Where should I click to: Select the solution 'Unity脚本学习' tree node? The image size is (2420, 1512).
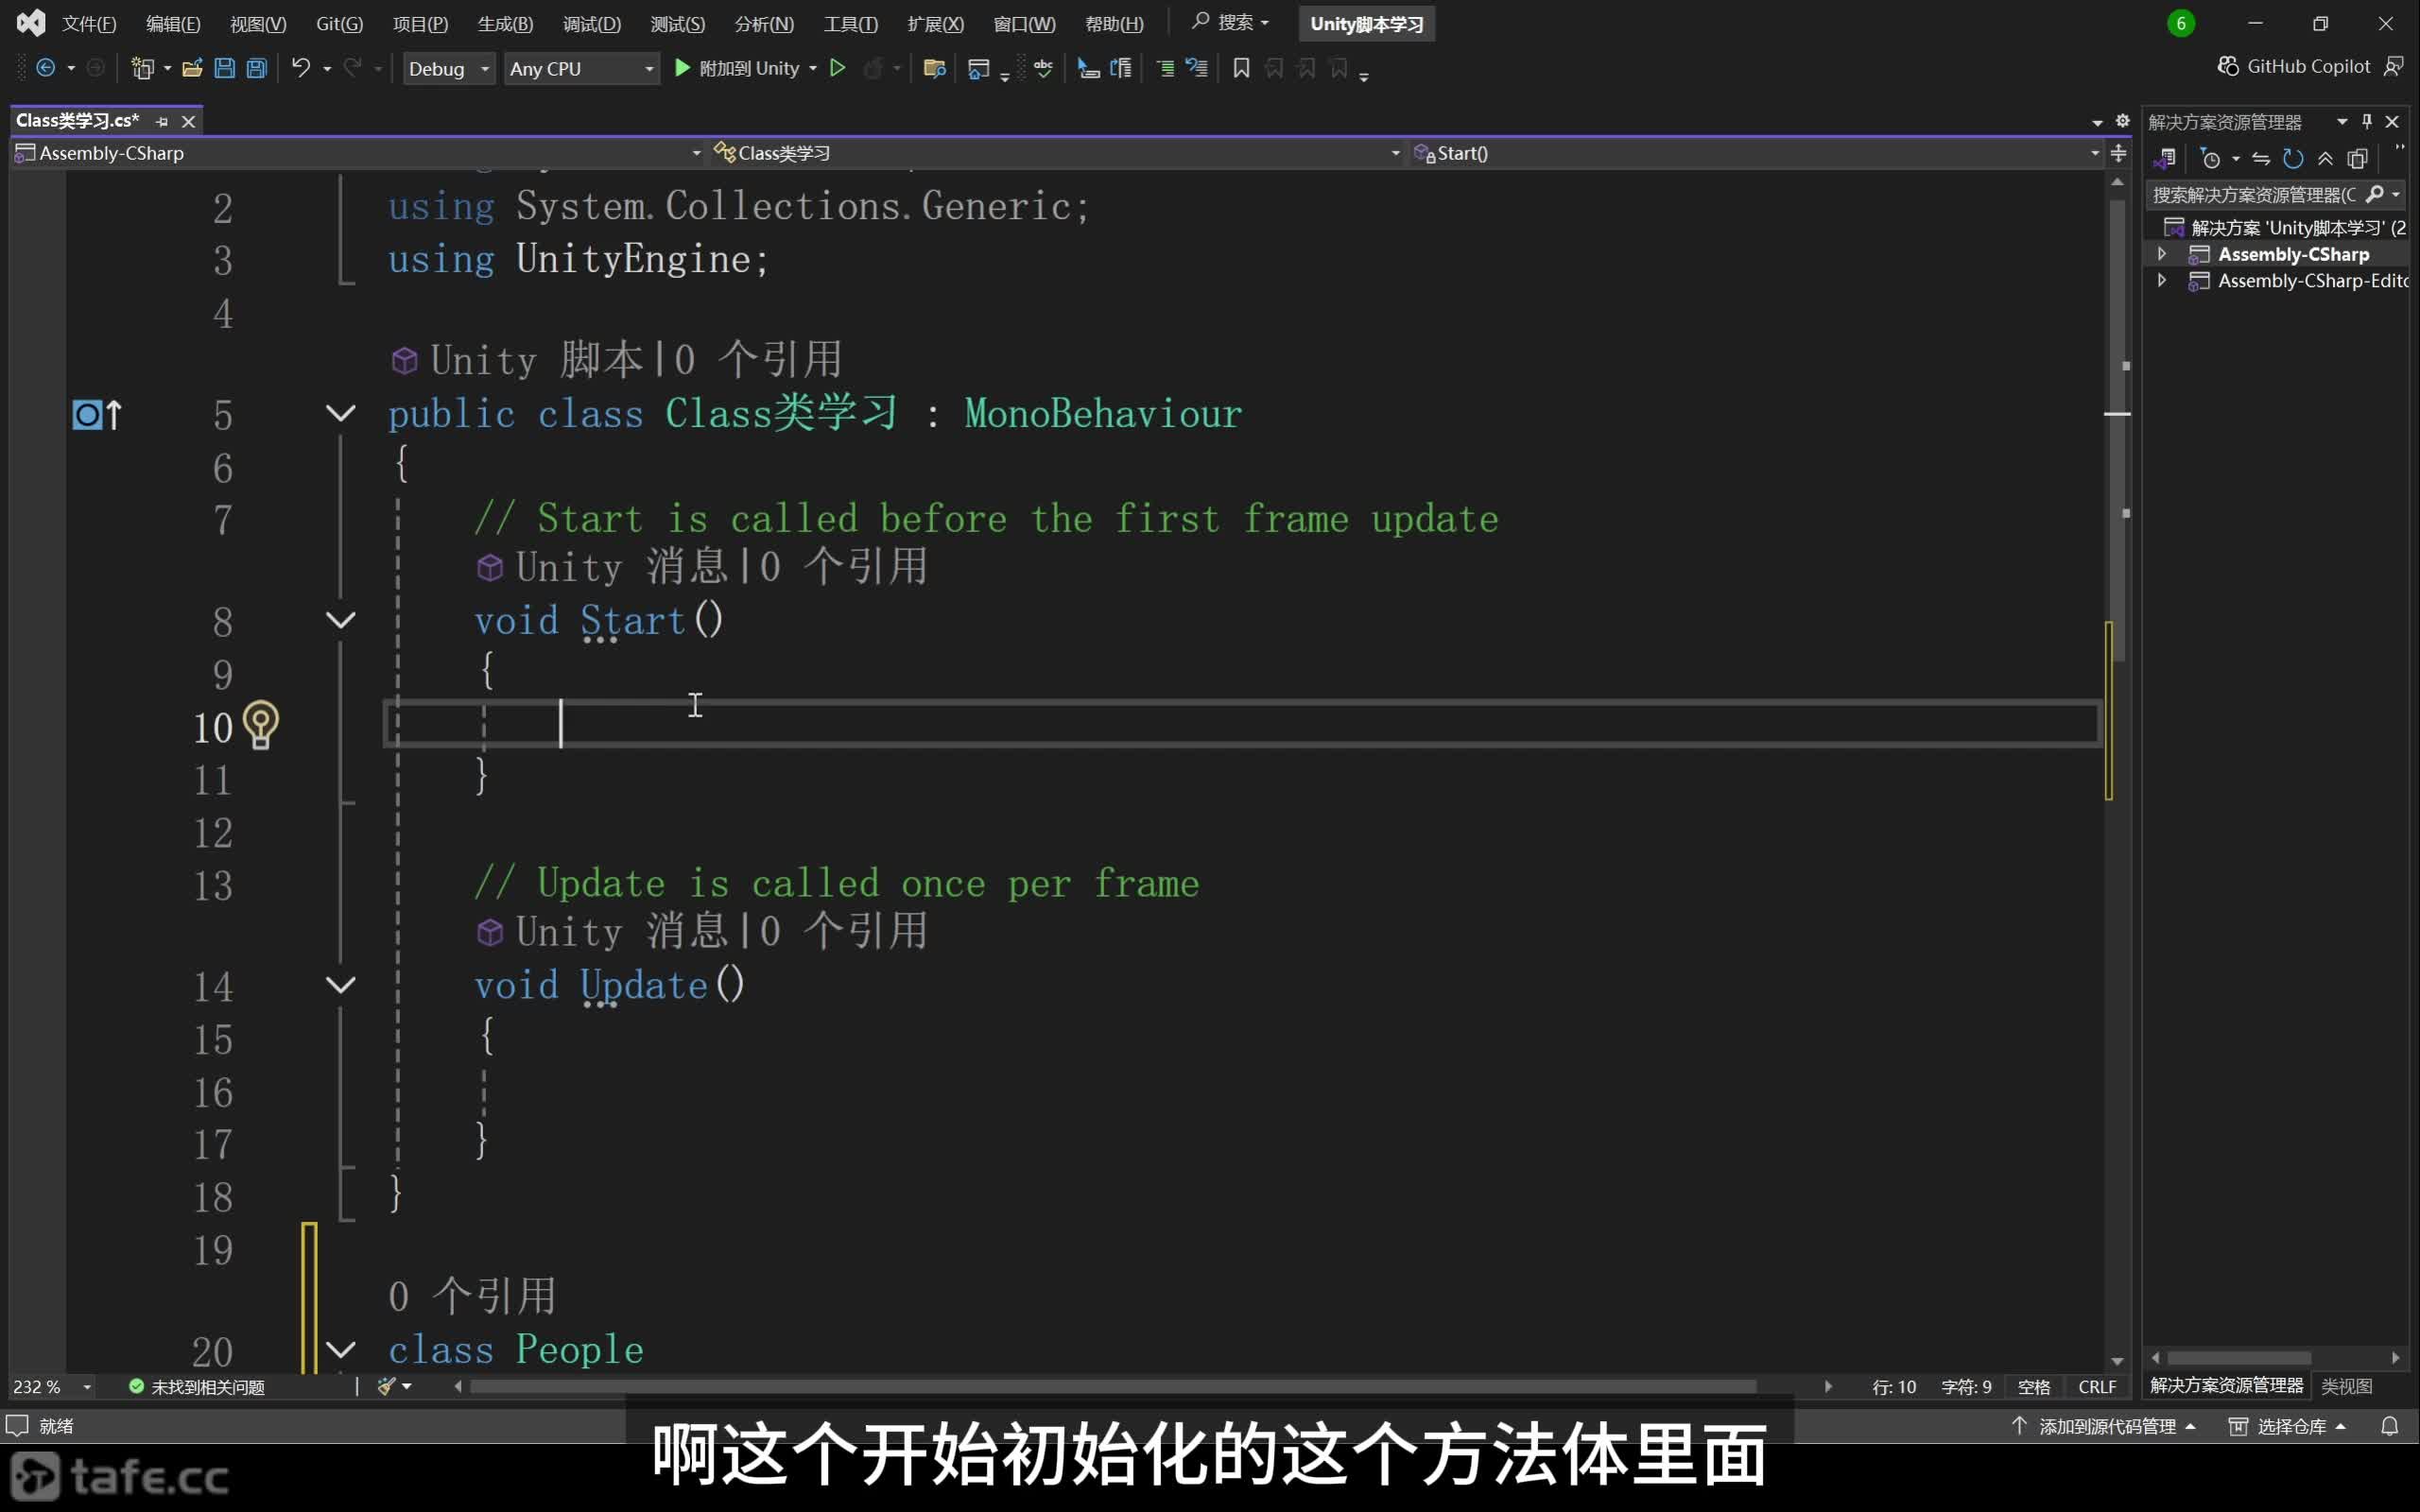(x=2285, y=228)
